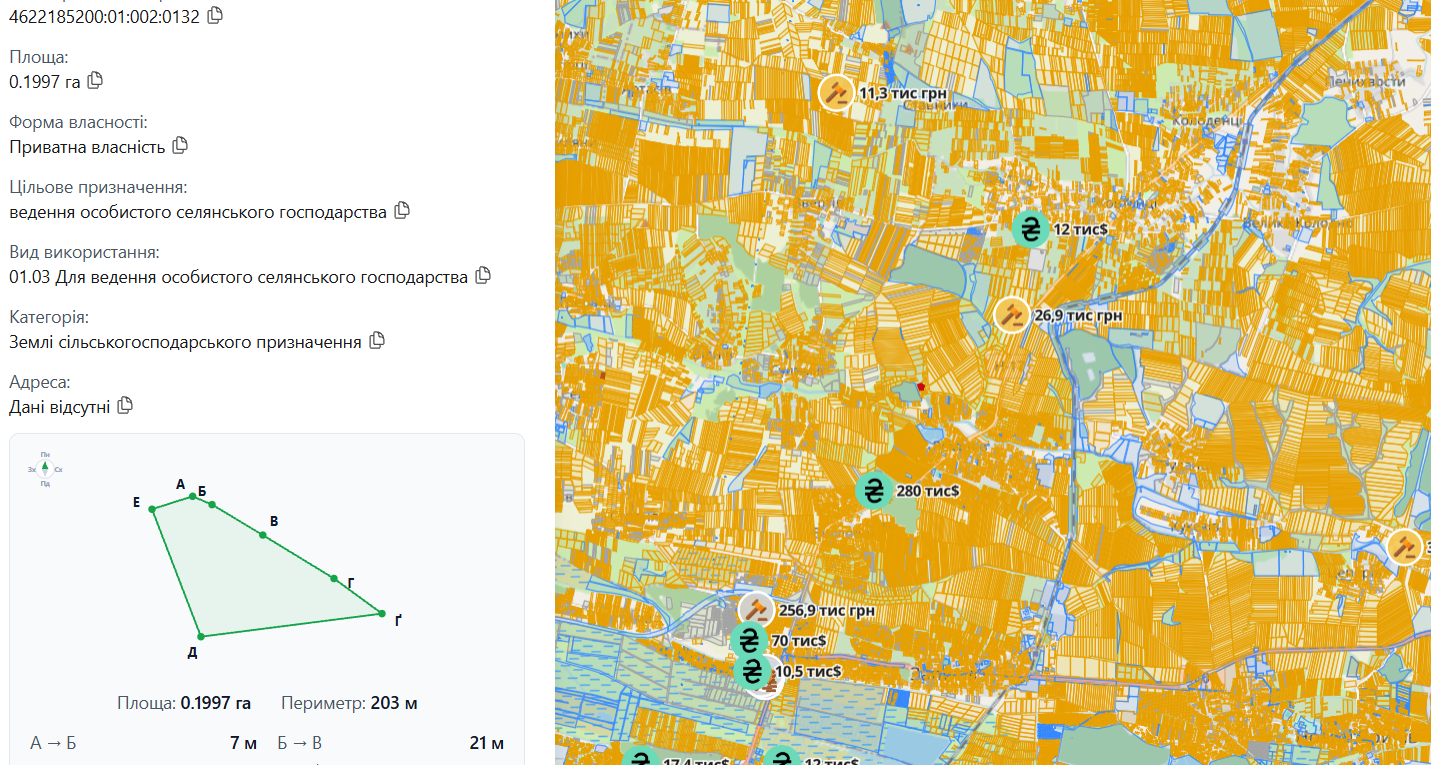The height and width of the screenshot is (765, 1431).
Task: Select vertex Е on the parcel diagram
Action: pyautogui.click(x=153, y=509)
